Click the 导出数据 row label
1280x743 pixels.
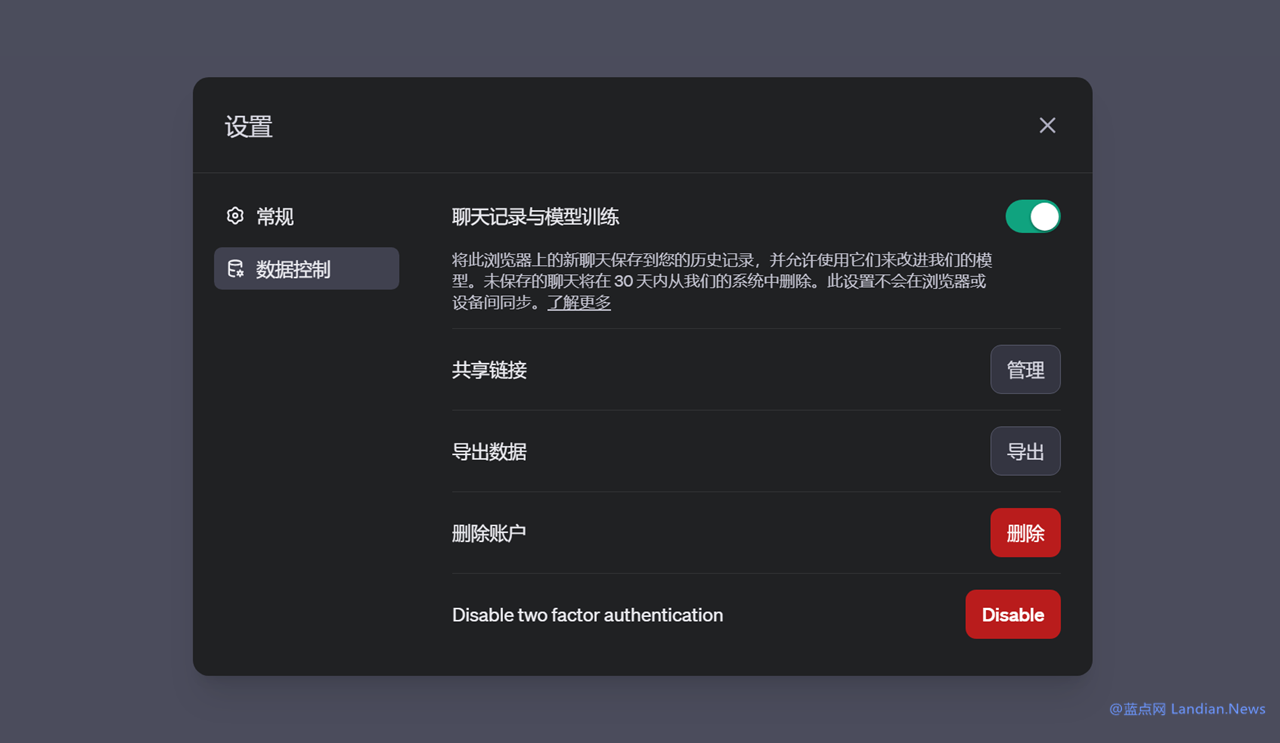(x=489, y=452)
